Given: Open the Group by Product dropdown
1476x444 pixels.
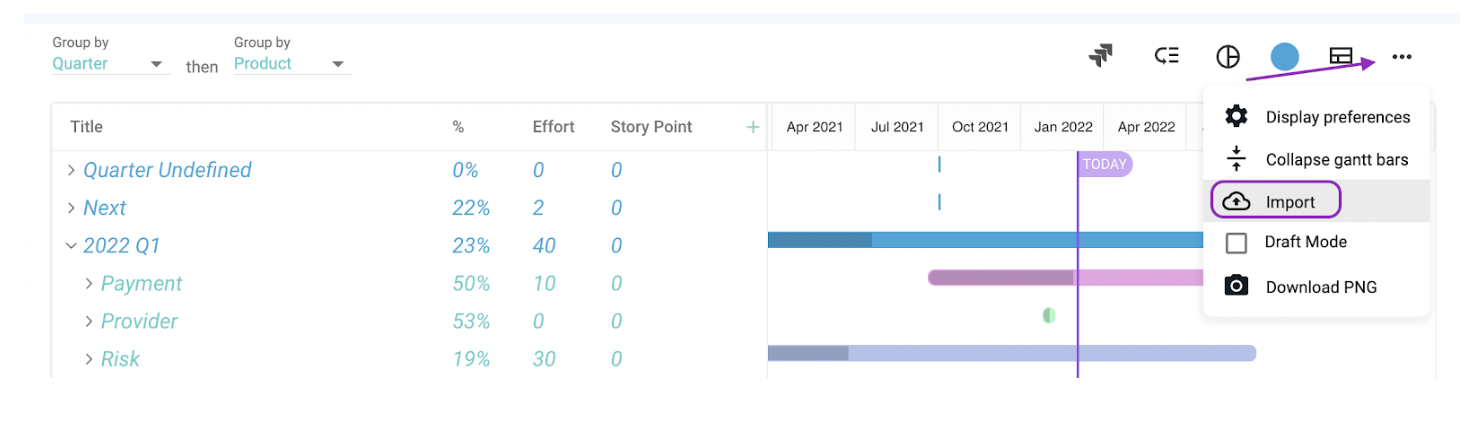Looking at the screenshot, I should click(x=290, y=64).
